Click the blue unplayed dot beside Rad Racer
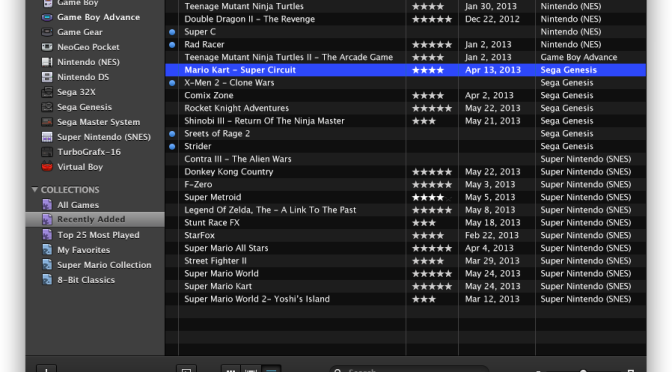 [x=172, y=45]
